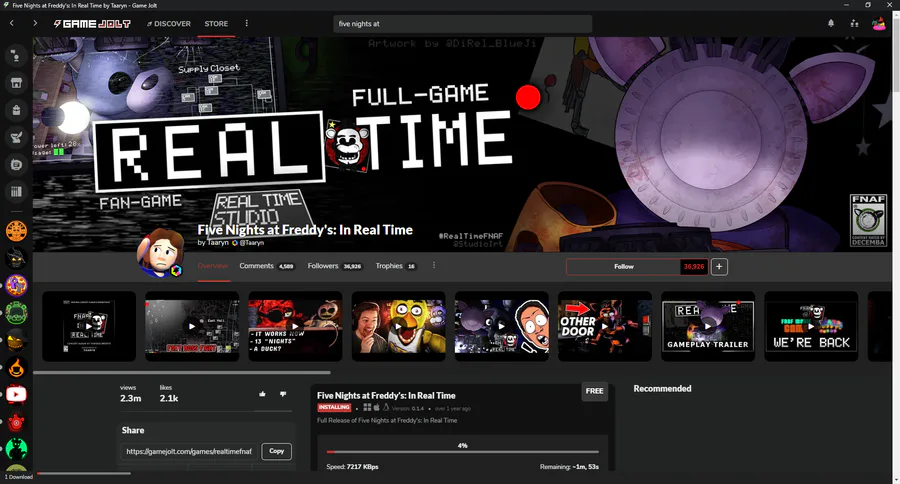Click the installation progress bar at 4%
The width and height of the screenshot is (900, 484).
(x=463, y=452)
